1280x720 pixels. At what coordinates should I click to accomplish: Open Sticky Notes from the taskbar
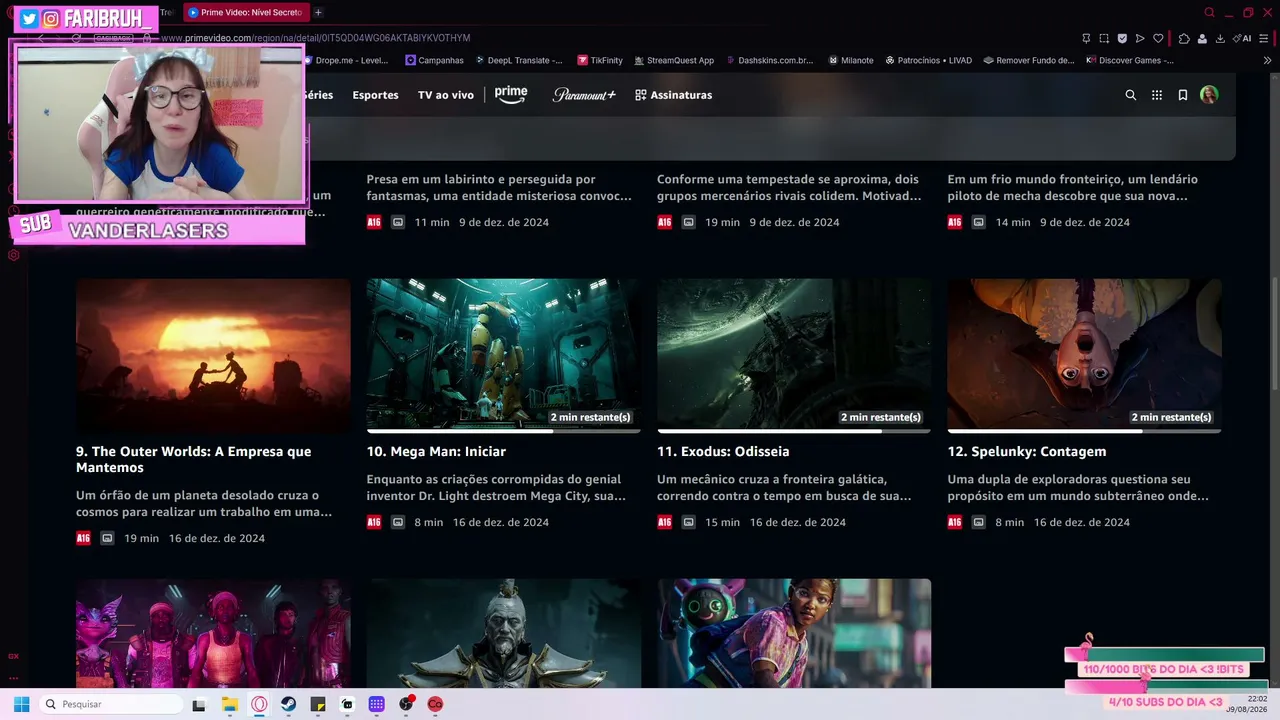coord(318,704)
